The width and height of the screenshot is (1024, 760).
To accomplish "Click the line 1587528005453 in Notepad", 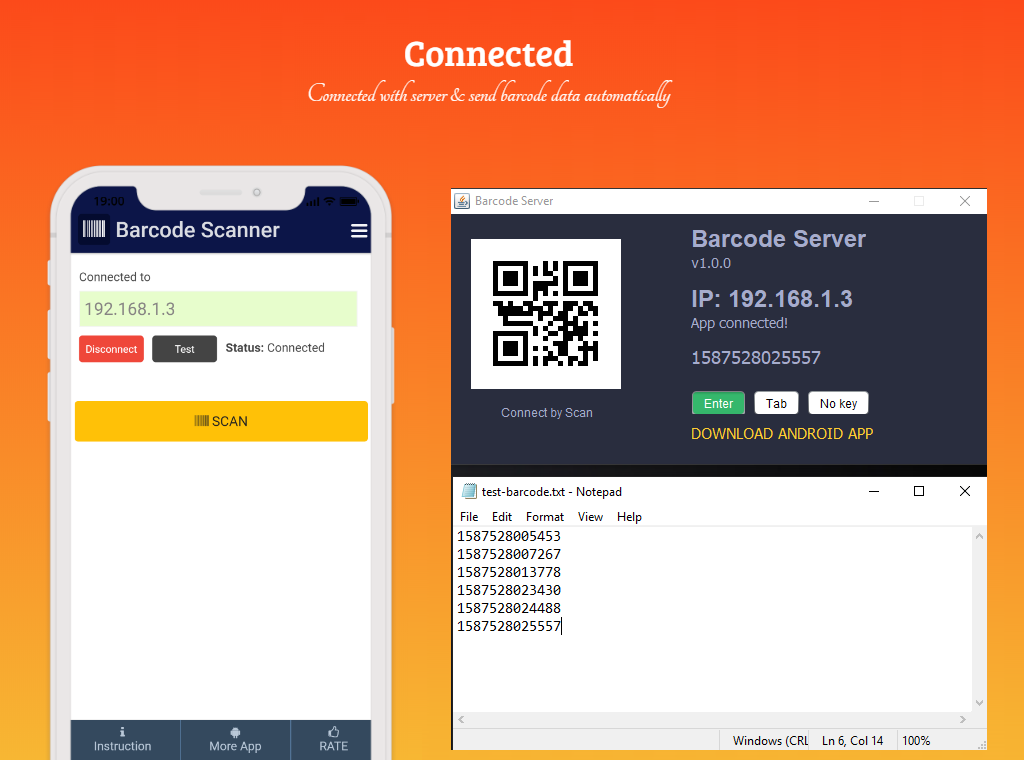I will click(x=509, y=536).
